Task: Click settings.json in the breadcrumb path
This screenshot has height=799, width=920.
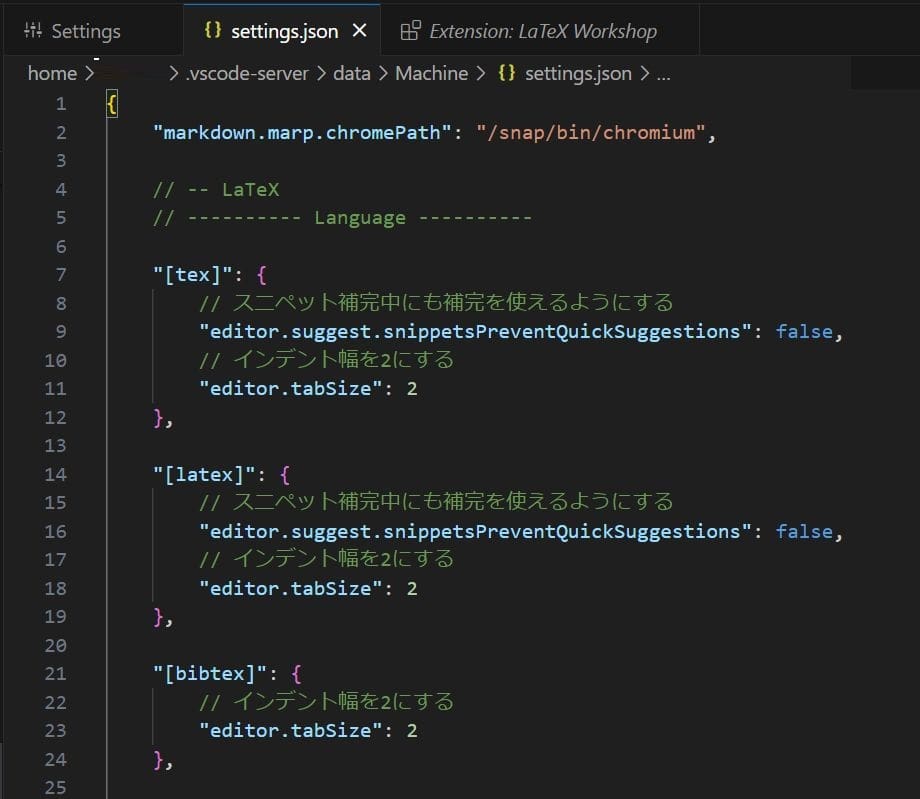Action: coord(577,73)
